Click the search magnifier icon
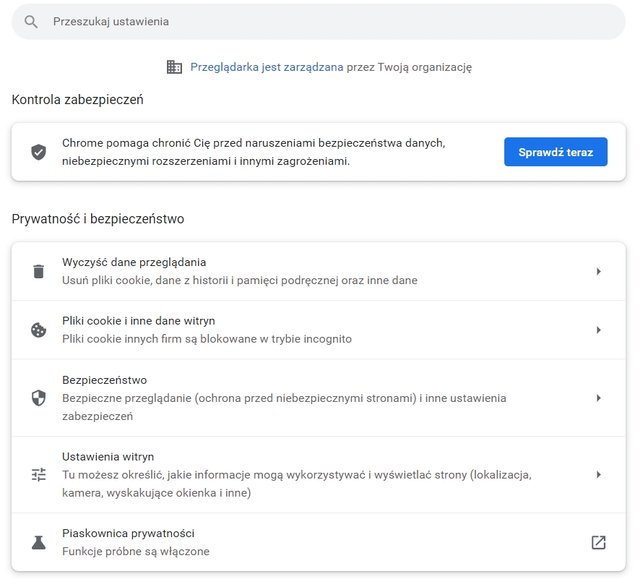Viewport: 643px width, 587px height. [x=31, y=22]
